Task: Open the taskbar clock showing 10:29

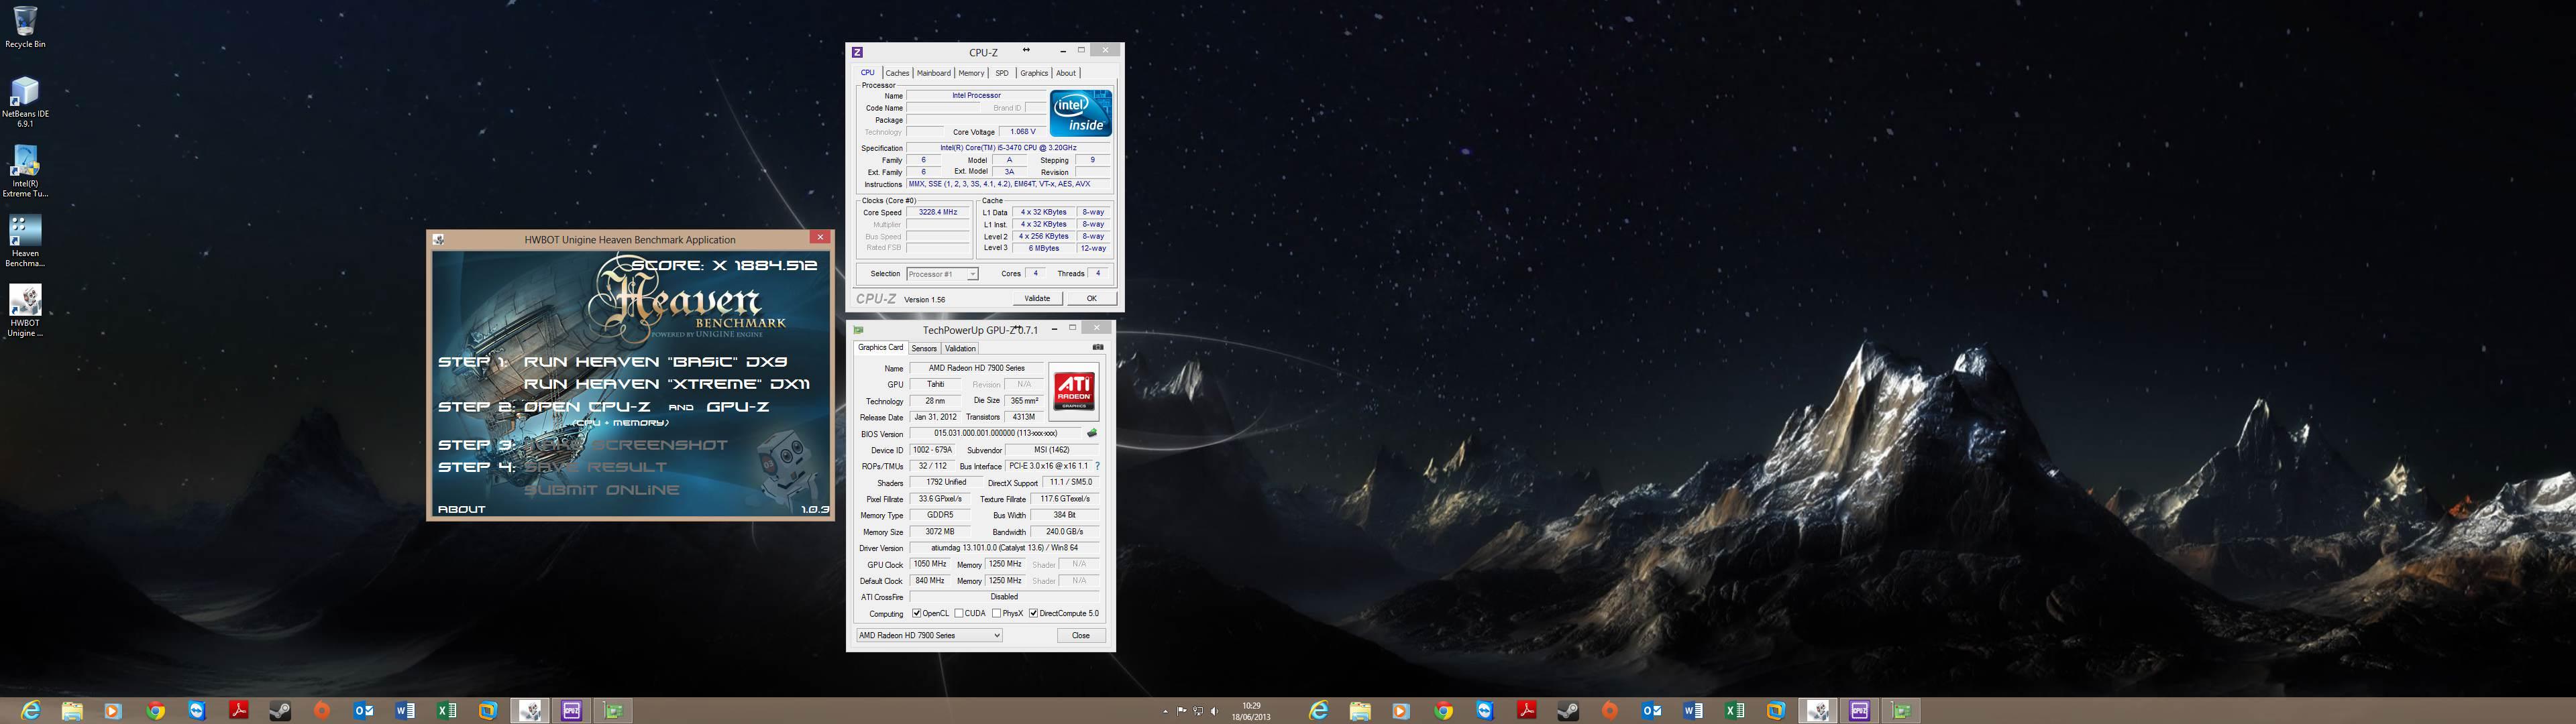Action: [1251, 711]
